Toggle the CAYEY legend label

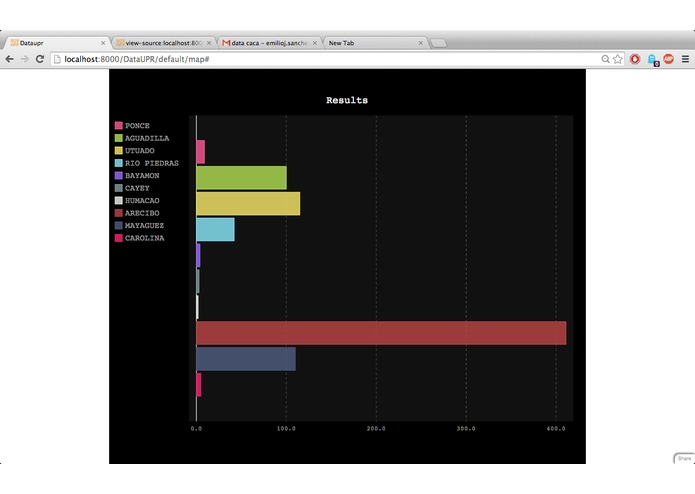137,188
